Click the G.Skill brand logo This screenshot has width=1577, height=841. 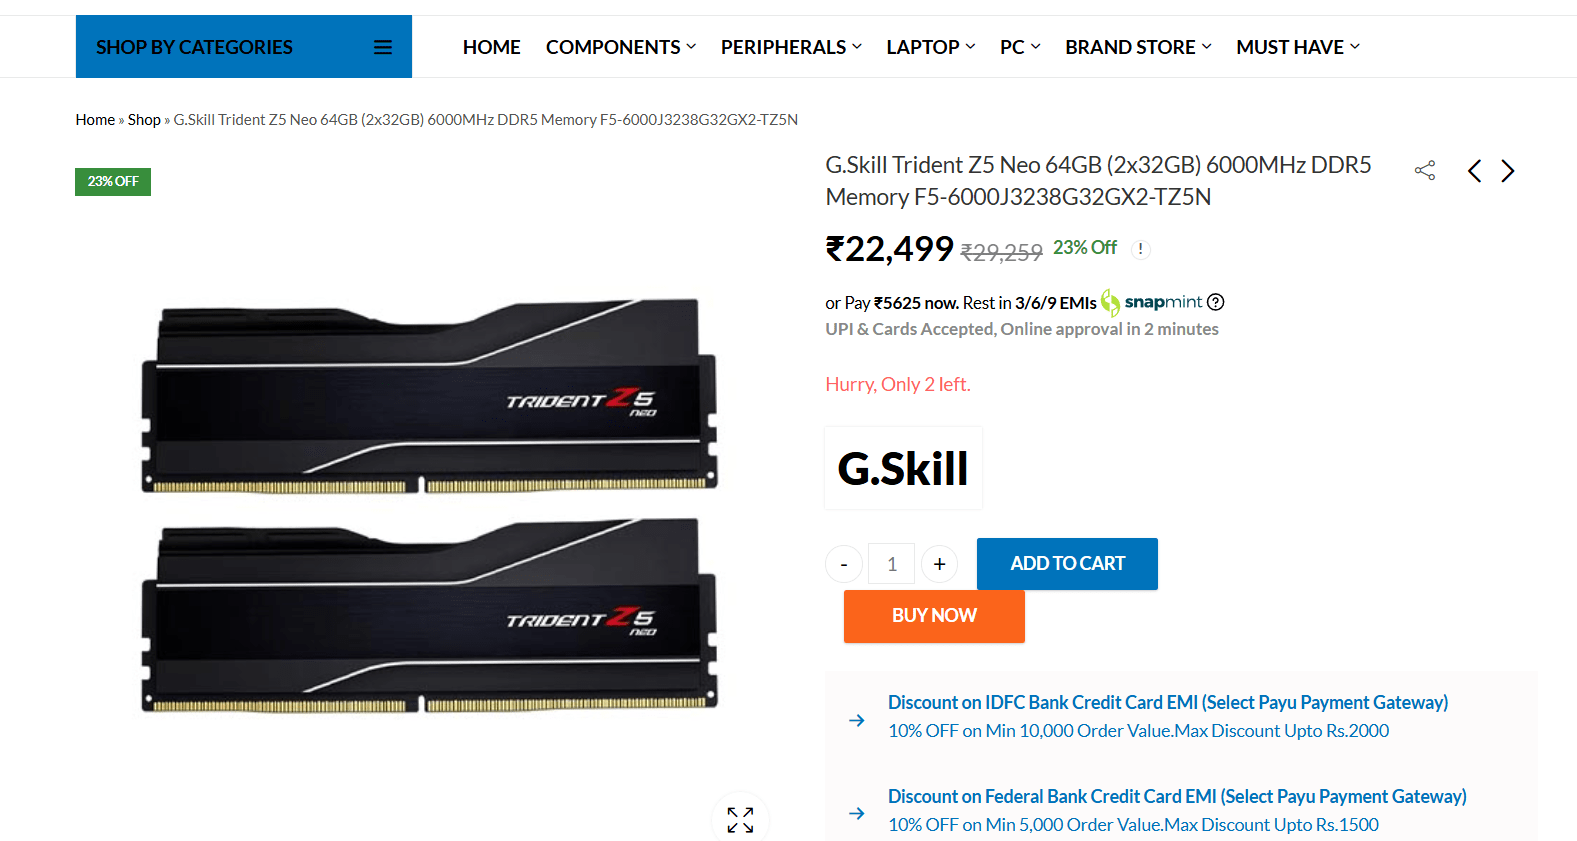point(903,468)
